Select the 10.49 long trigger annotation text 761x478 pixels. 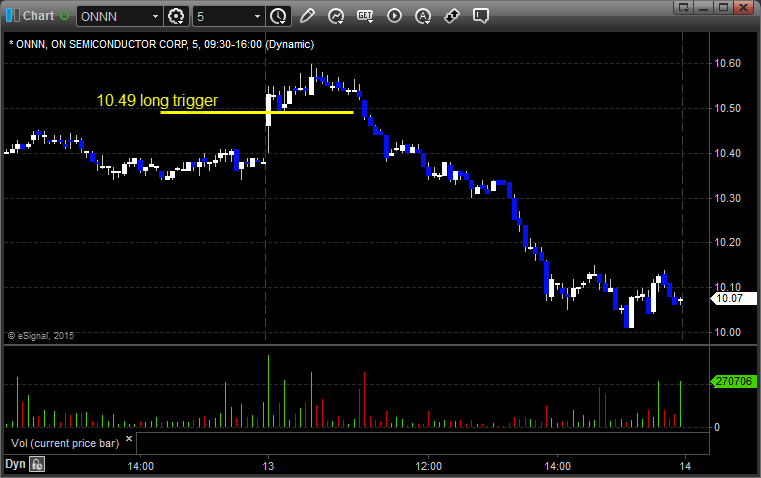tap(157, 100)
